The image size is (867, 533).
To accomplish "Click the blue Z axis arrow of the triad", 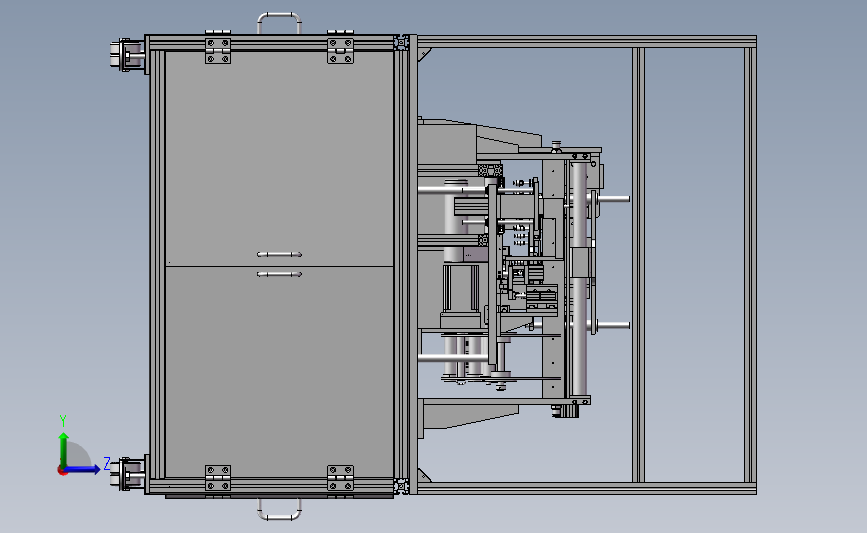I will coord(83,469).
